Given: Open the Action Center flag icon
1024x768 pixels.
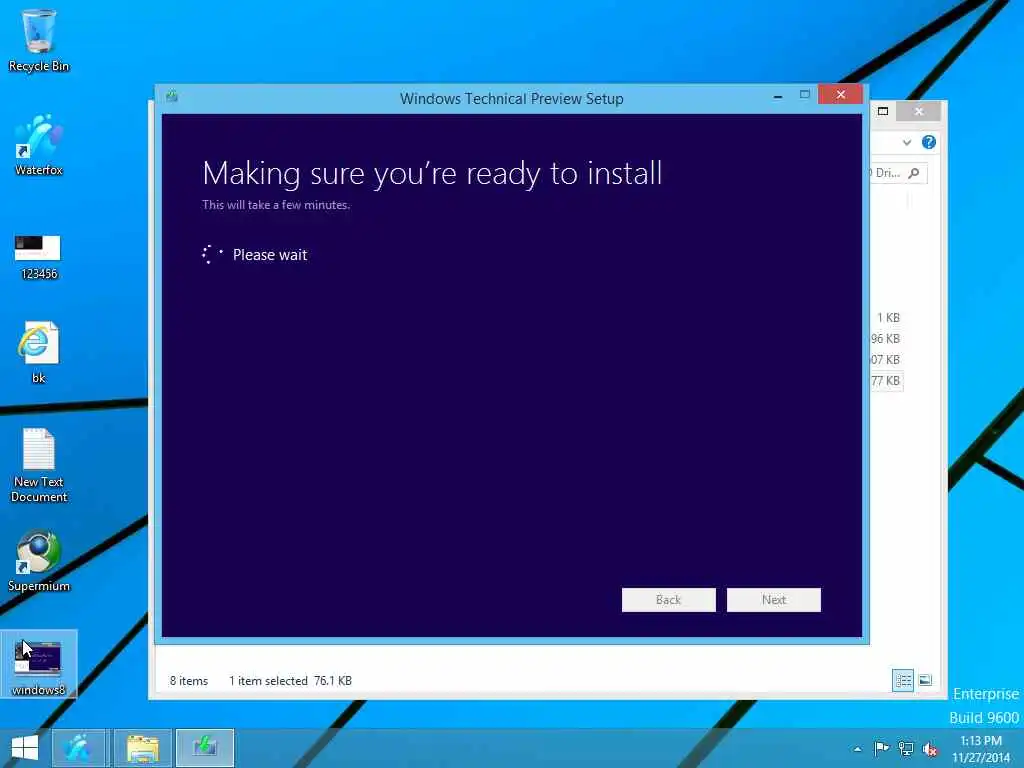Looking at the screenshot, I should 881,748.
